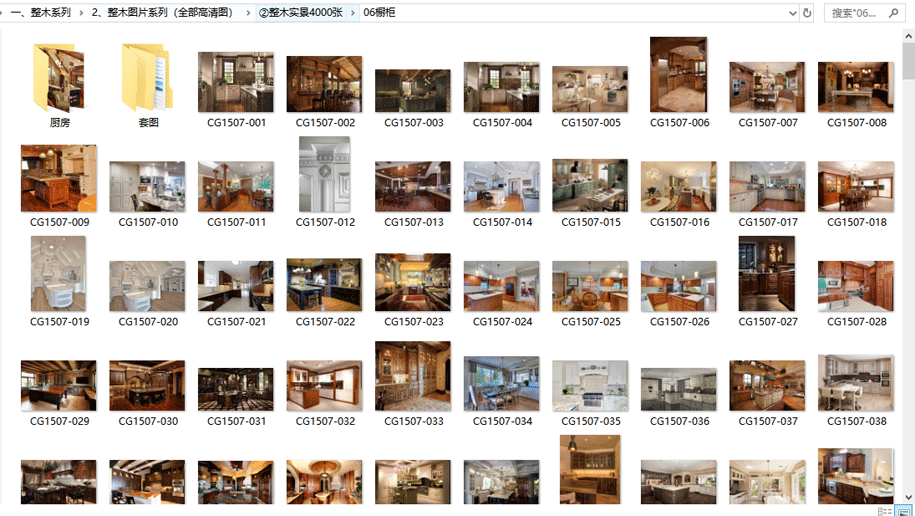This screenshot has width=915, height=516.
Task: Select thumbnail CG1507-023
Action: [413, 283]
